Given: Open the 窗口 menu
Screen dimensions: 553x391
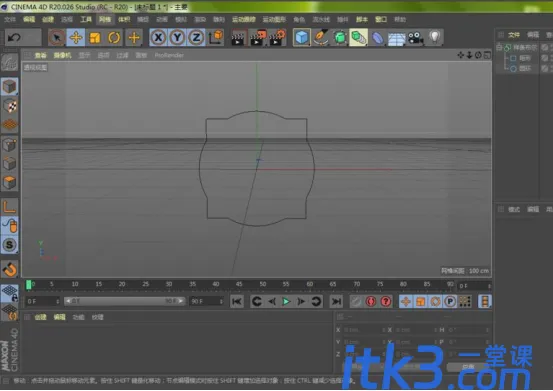Looking at the screenshot, I should 381,19.
